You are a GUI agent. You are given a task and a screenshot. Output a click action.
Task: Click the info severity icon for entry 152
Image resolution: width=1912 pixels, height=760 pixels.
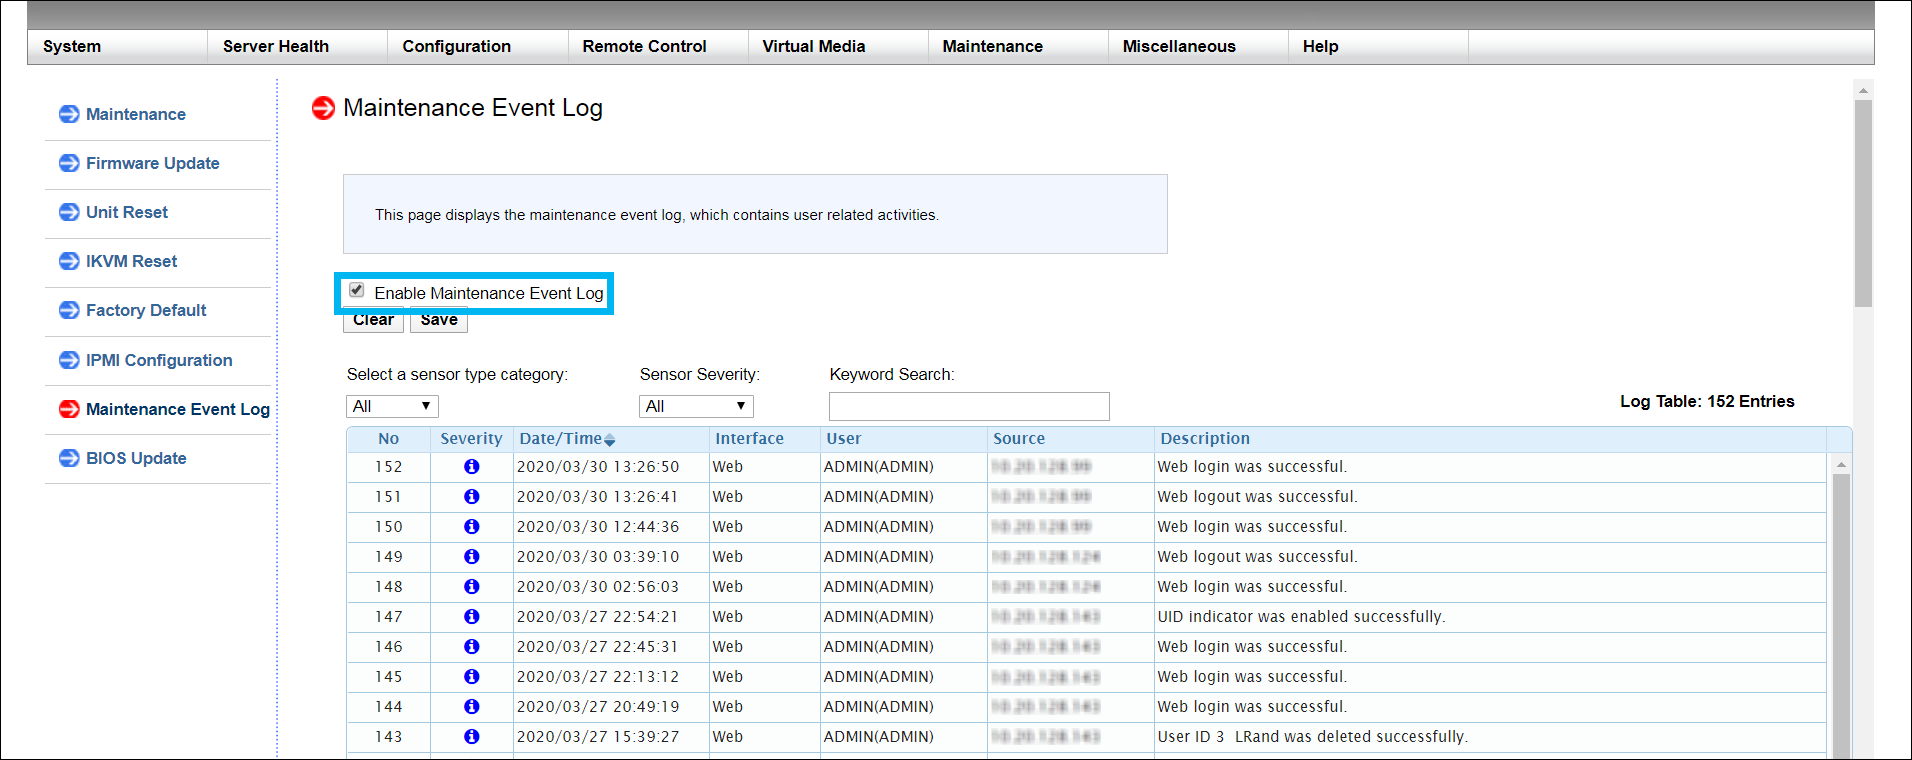pos(471,467)
